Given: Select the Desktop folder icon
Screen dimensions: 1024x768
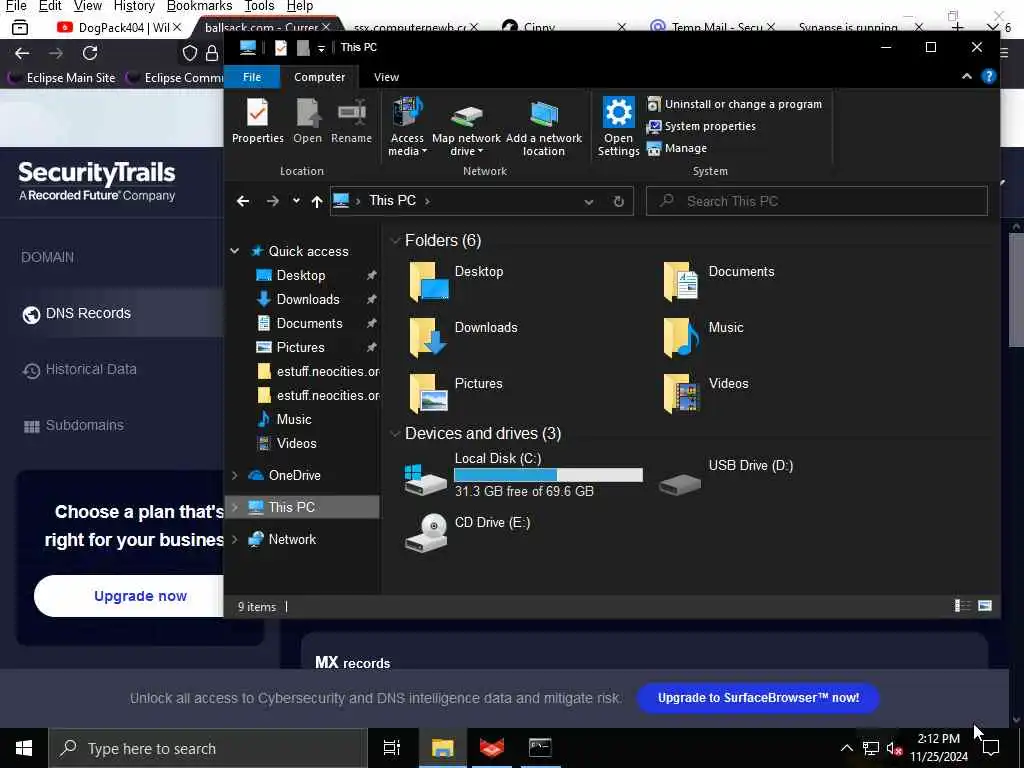Looking at the screenshot, I should pos(428,282).
